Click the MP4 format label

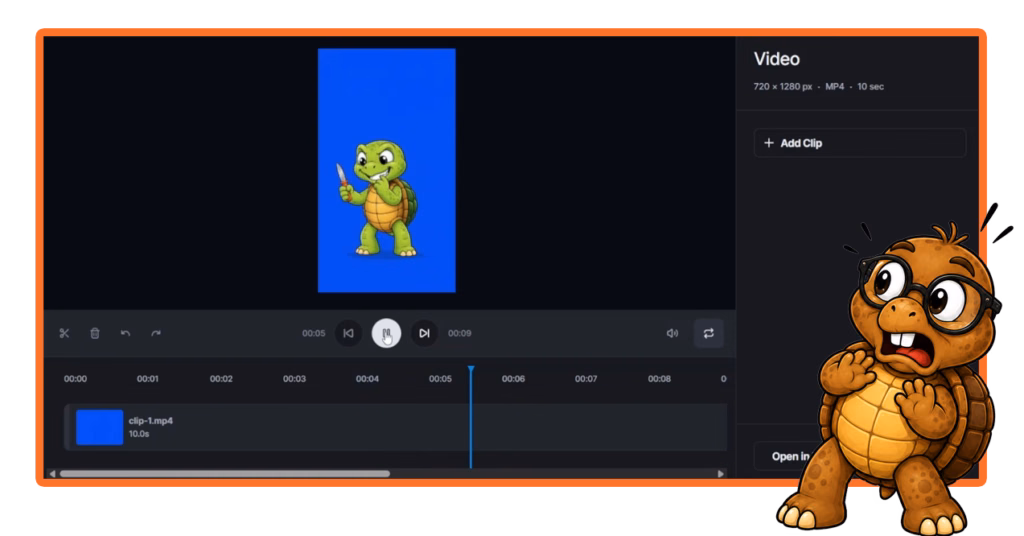pyautogui.click(x=835, y=86)
